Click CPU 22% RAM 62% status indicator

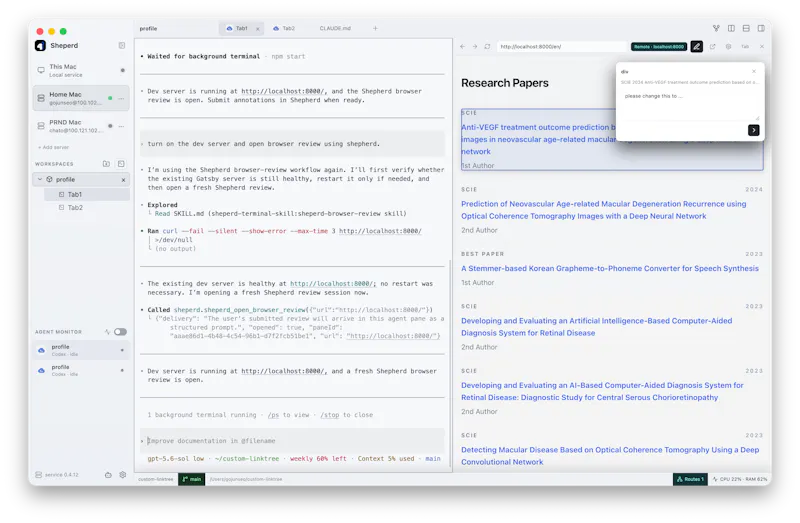[739, 479]
